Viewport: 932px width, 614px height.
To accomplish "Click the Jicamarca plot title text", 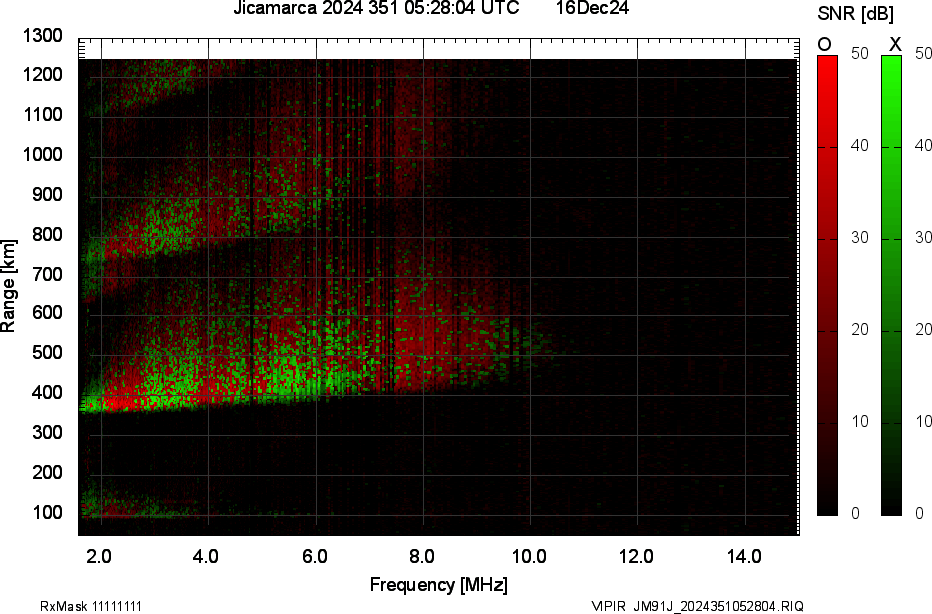I will 376,8.
